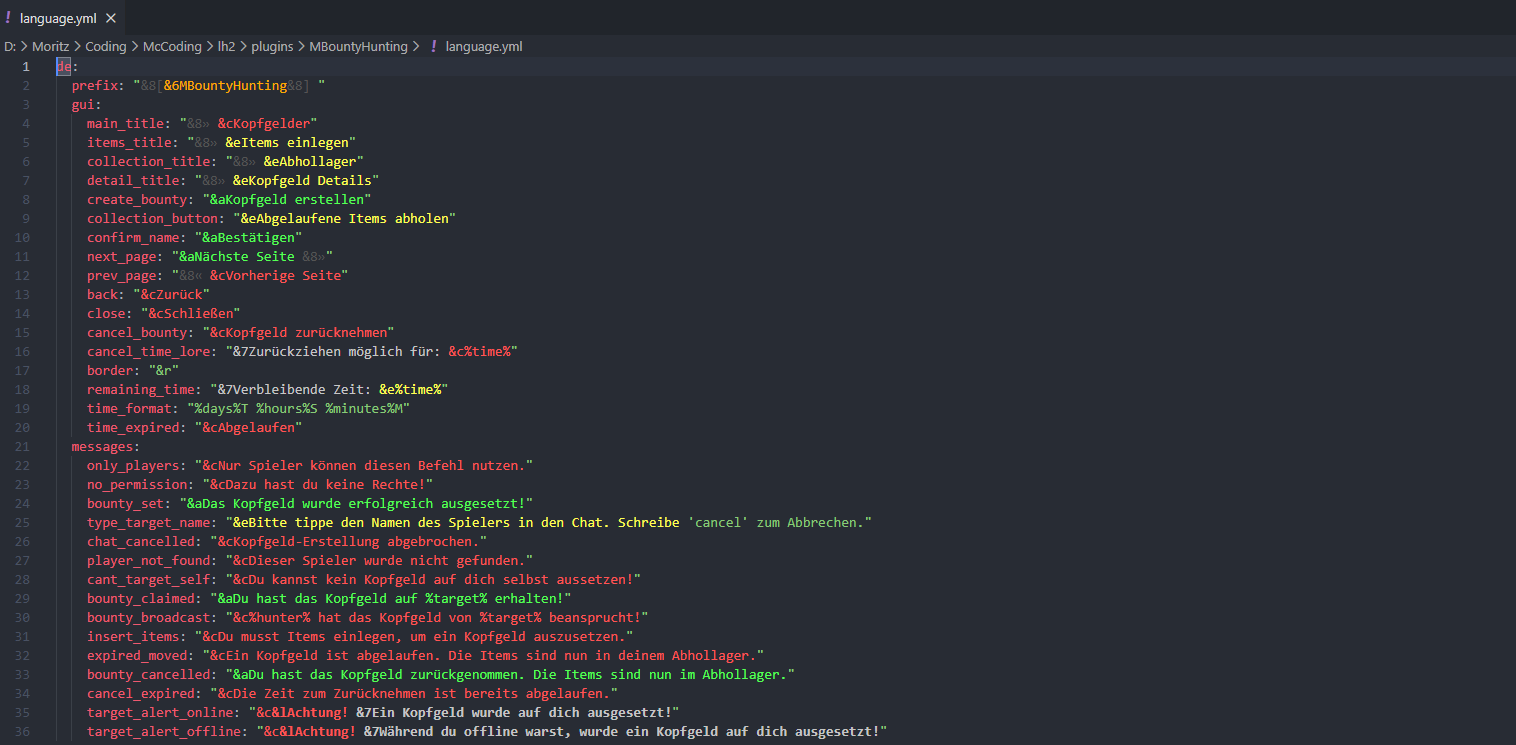Open the plugins breadcrumb folder
The image size is (1516, 745).
click(272, 47)
